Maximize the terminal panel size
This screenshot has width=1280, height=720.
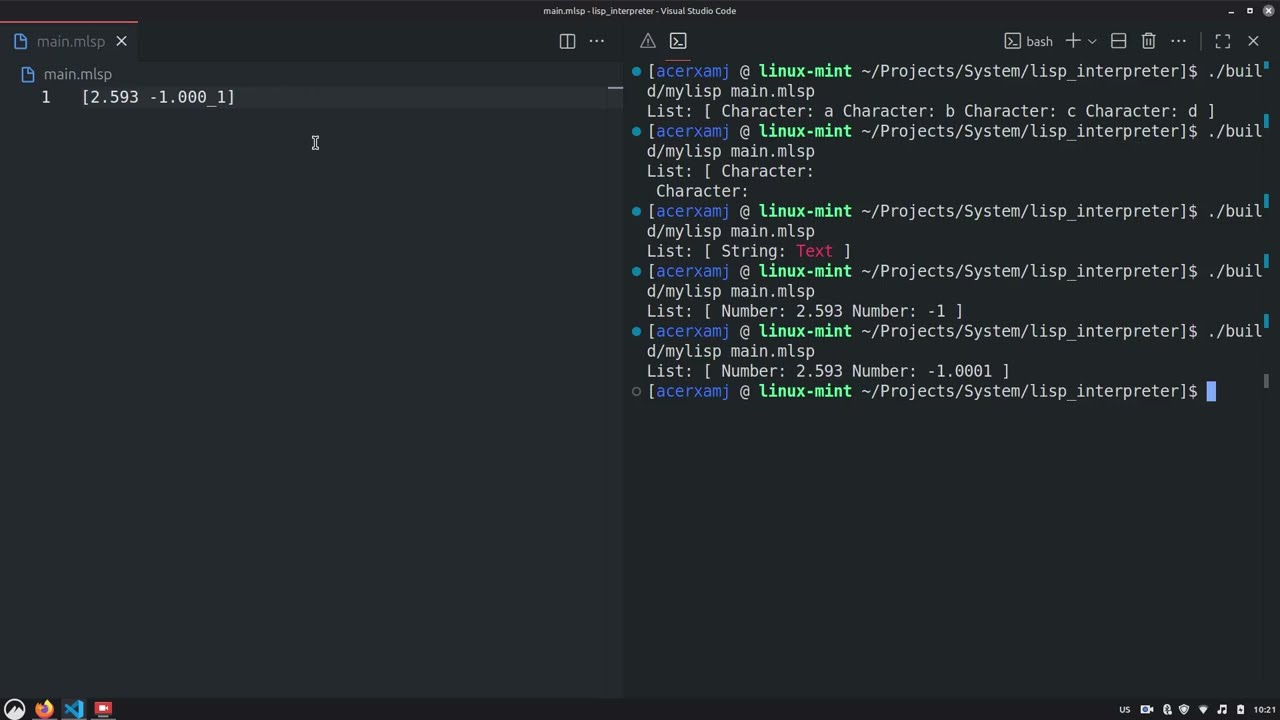(1223, 41)
